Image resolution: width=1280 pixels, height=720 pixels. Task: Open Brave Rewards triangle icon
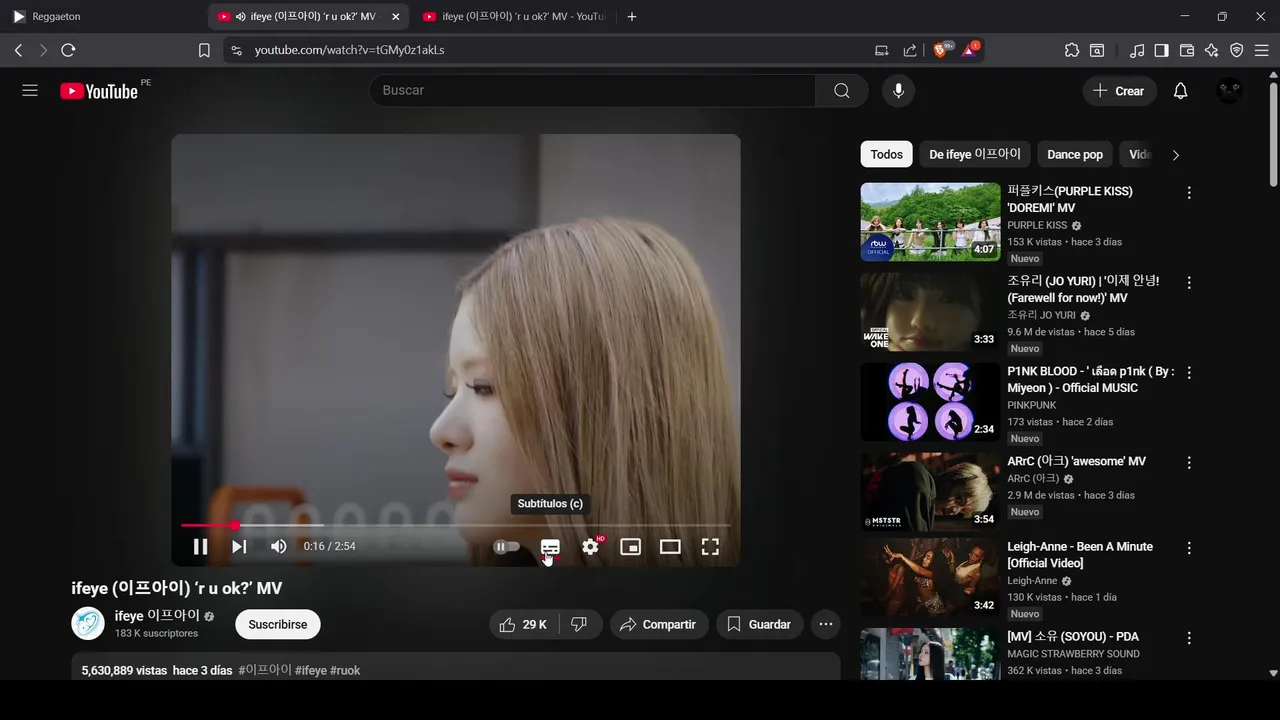point(970,50)
